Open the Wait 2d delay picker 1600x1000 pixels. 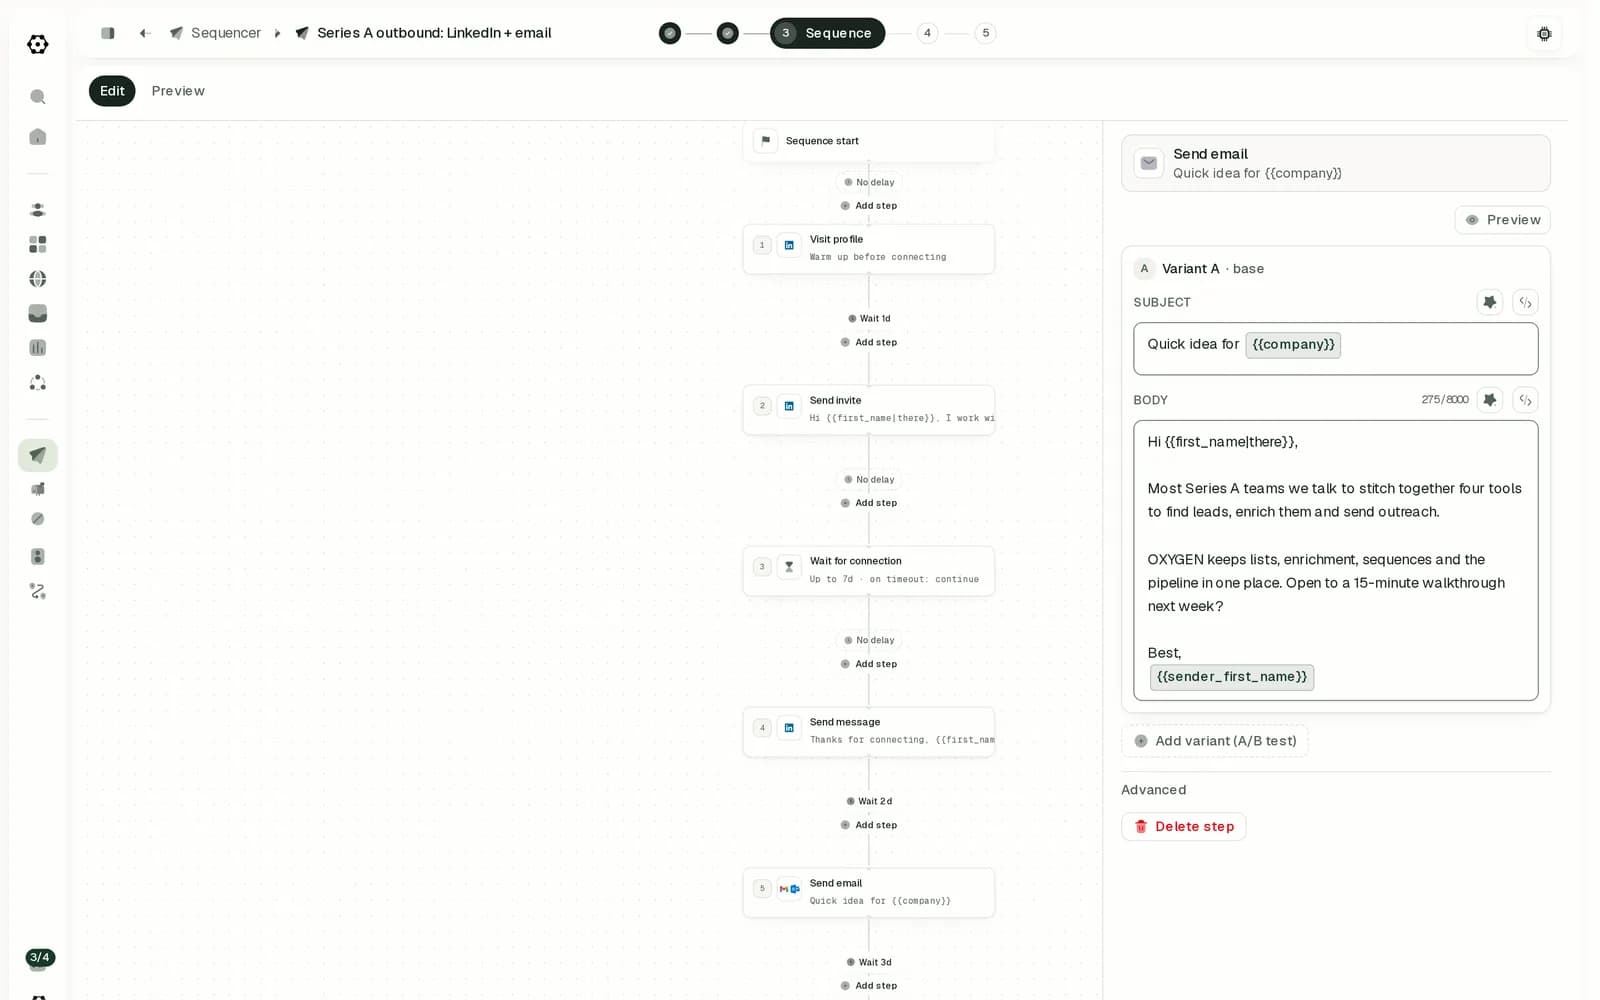coord(869,801)
